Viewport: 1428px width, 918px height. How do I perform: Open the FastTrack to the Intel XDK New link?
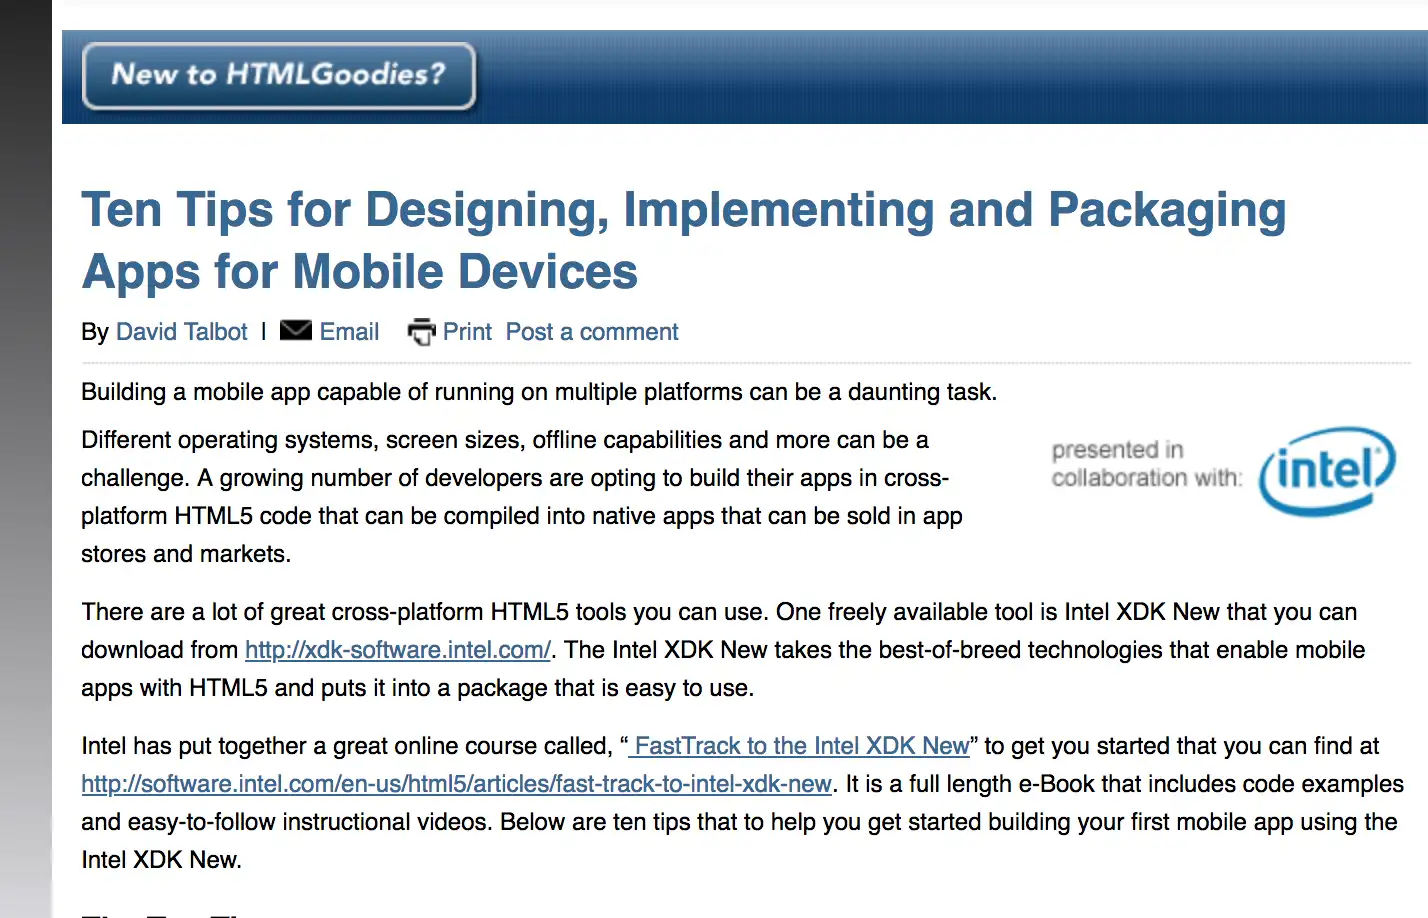click(x=798, y=745)
